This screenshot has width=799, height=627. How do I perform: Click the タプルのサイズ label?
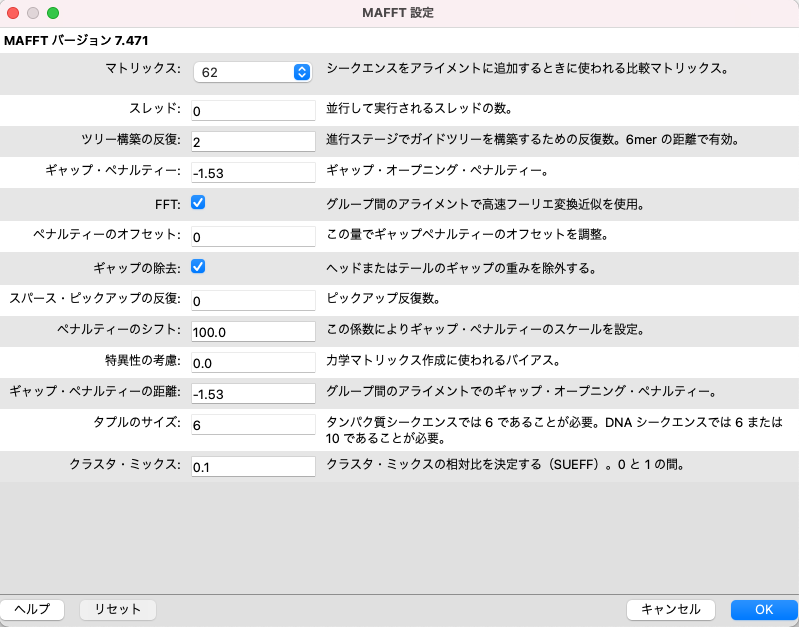(137, 422)
